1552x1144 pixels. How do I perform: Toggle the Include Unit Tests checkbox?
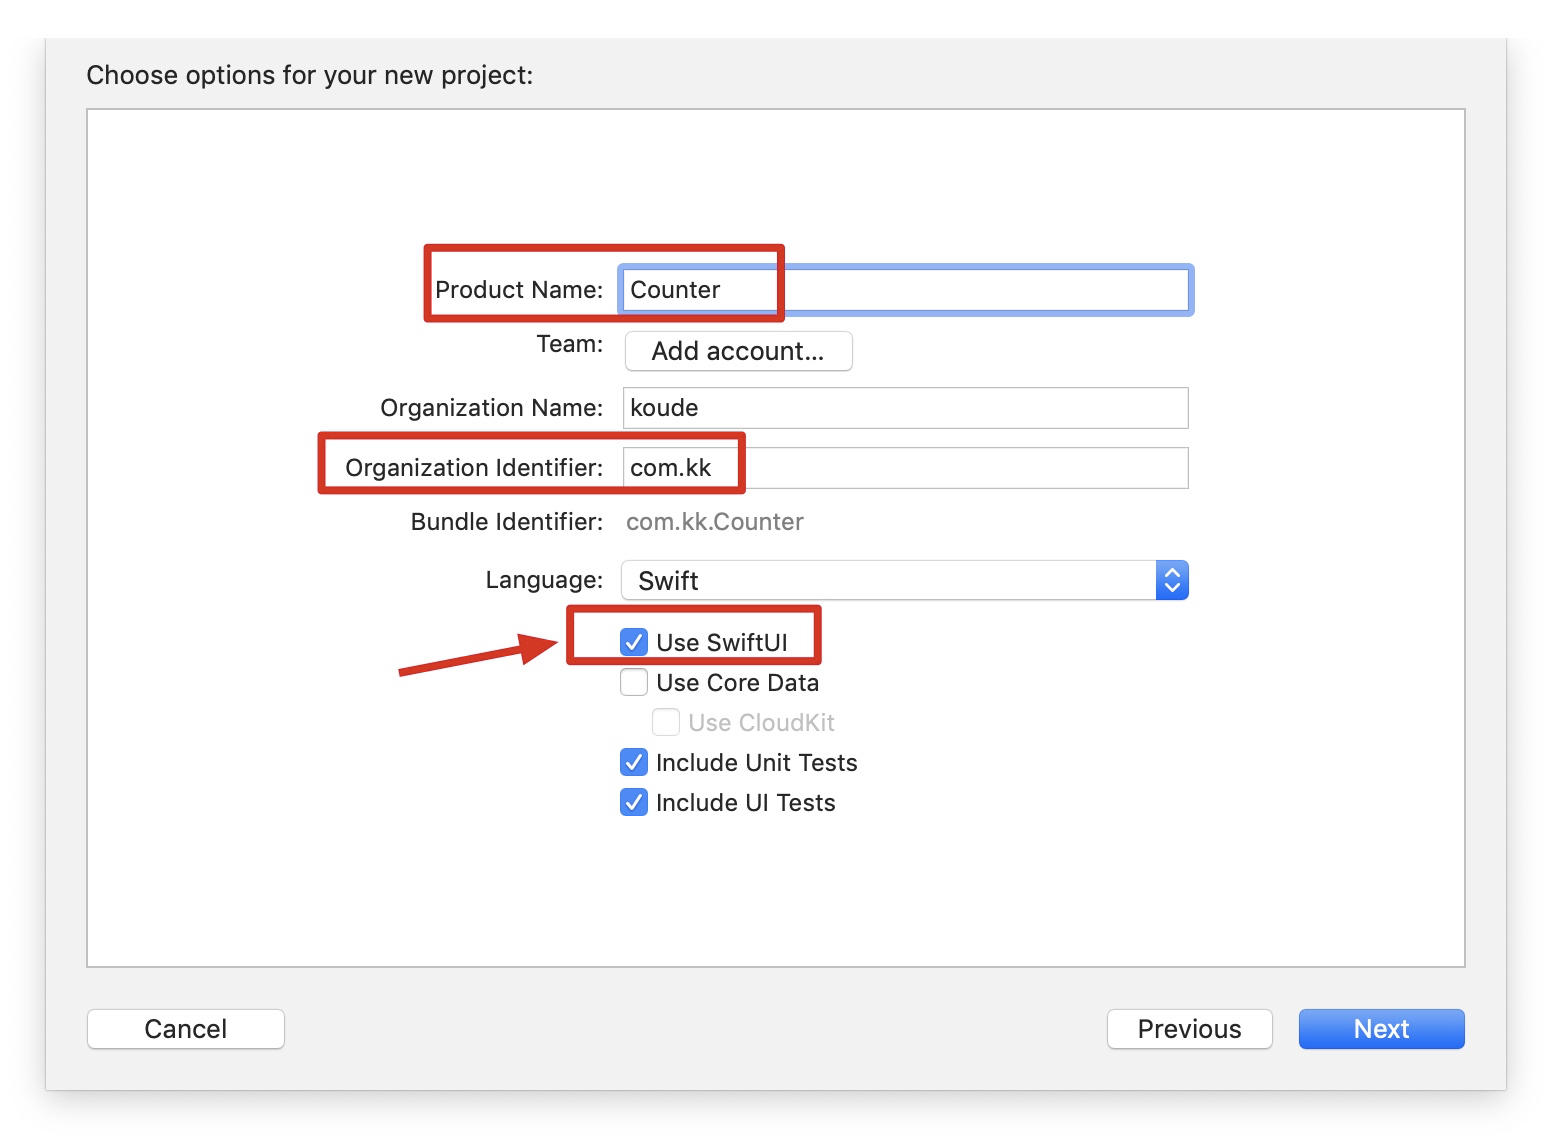pyautogui.click(x=634, y=762)
